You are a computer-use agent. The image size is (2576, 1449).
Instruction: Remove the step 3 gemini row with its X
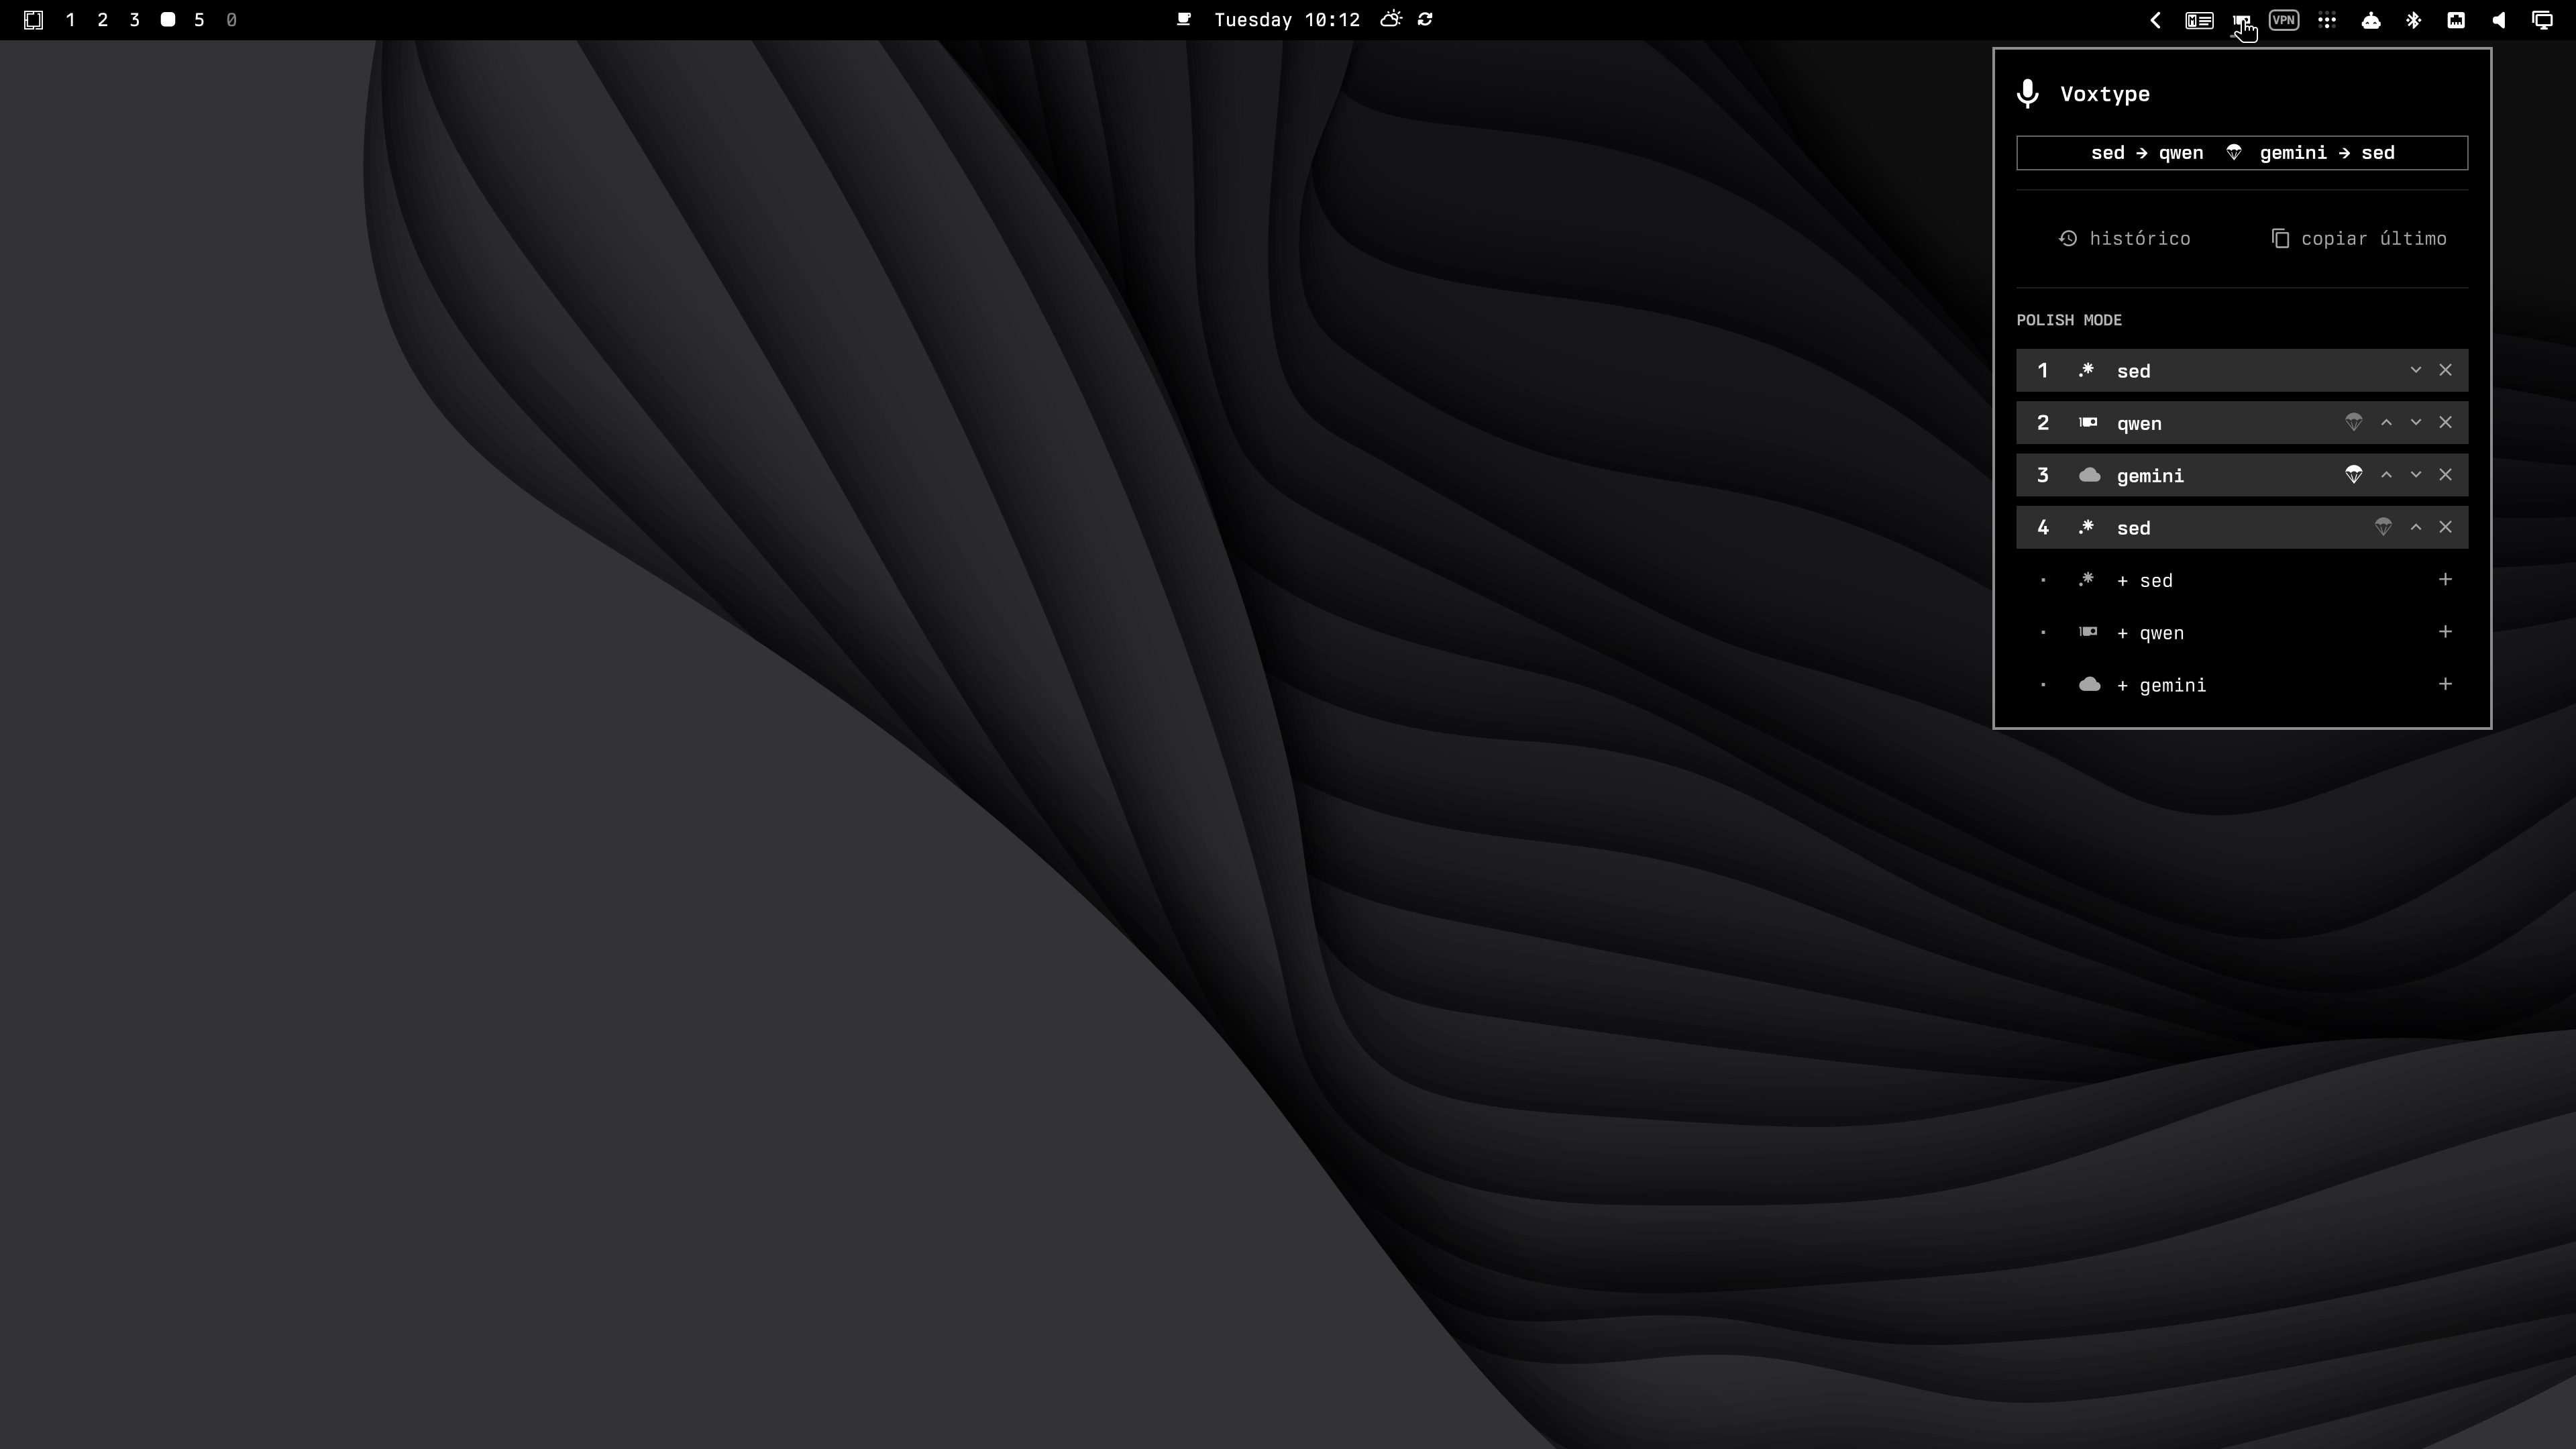click(2446, 475)
